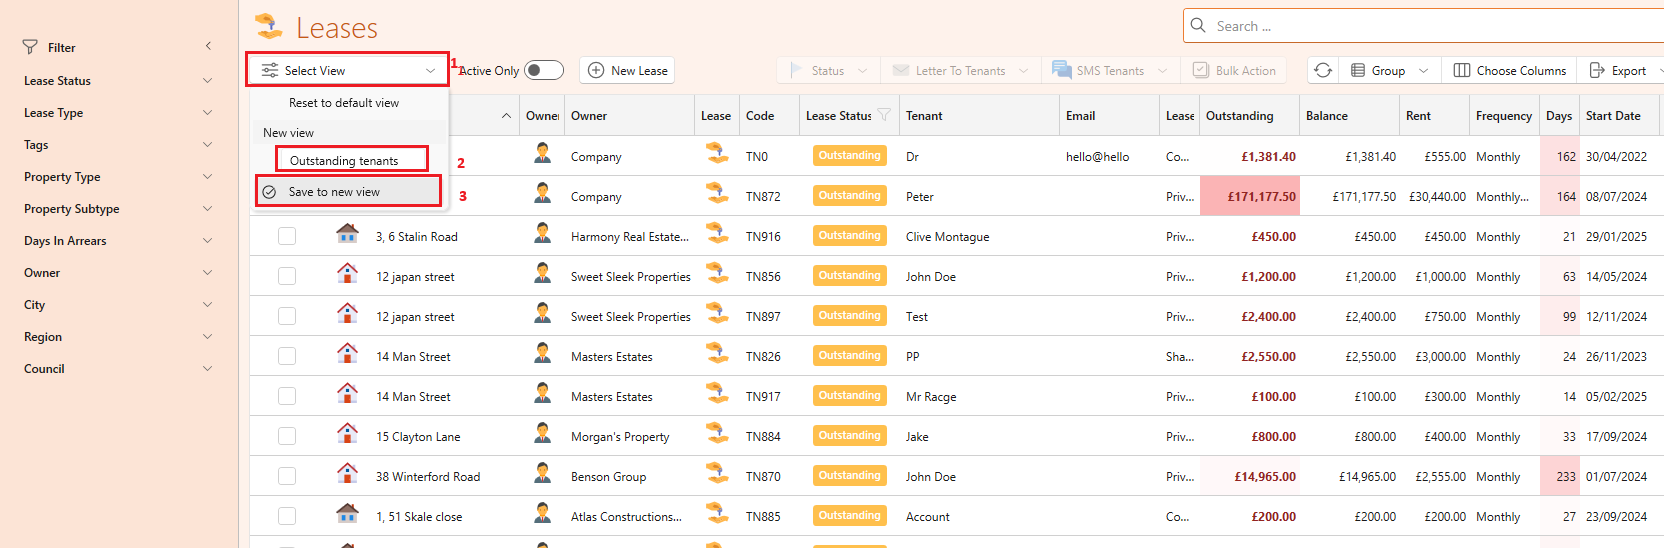Open Choose Columns panel
This screenshot has width=1664, height=548.
(1510, 70)
